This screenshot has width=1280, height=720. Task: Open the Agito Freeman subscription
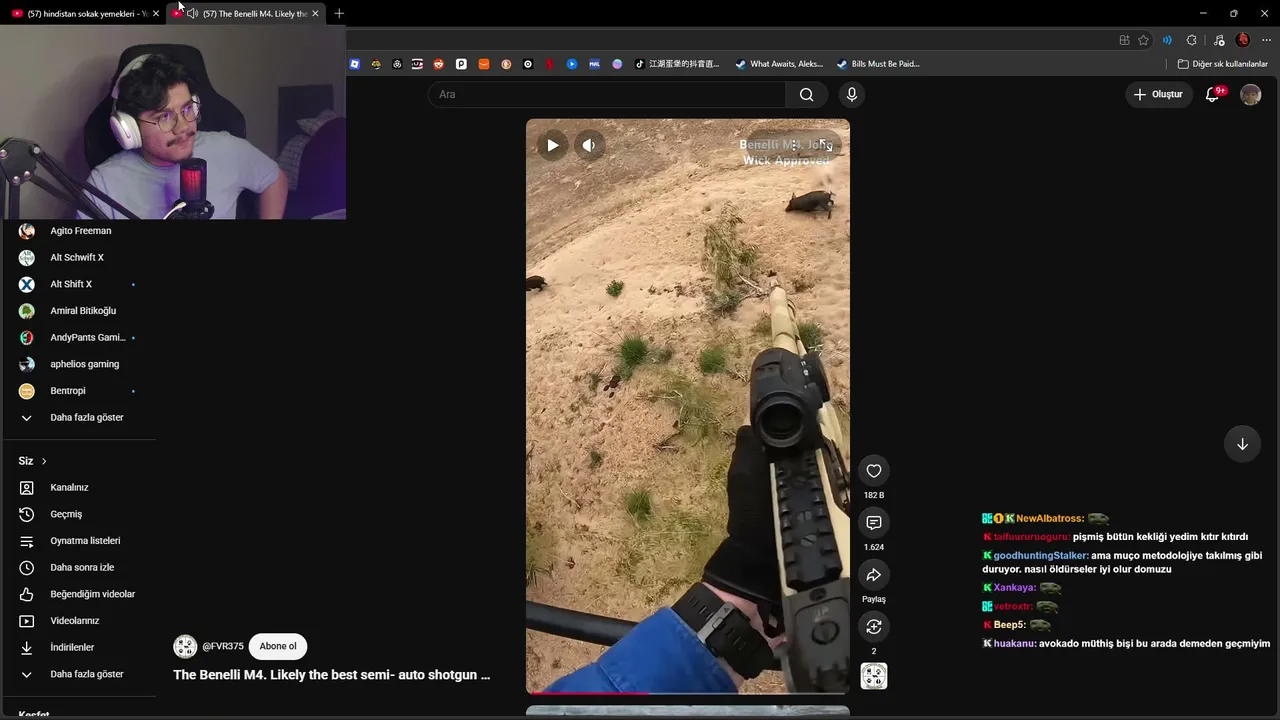tap(79, 231)
